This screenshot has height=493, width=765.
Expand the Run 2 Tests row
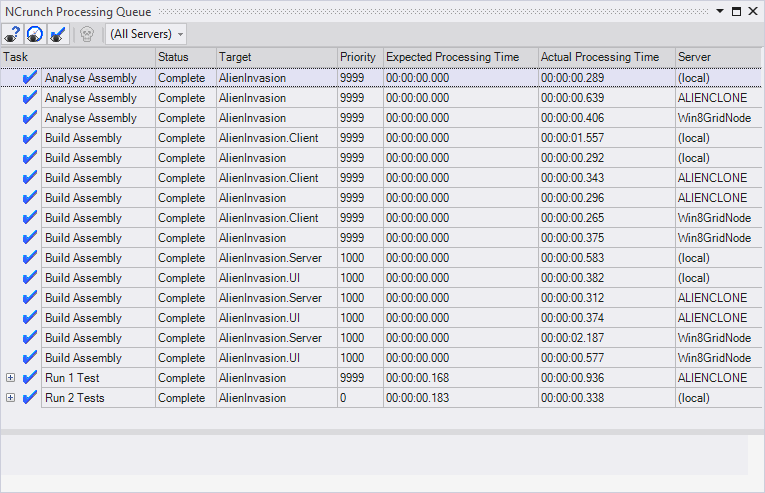pyautogui.click(x=11, y=398)
